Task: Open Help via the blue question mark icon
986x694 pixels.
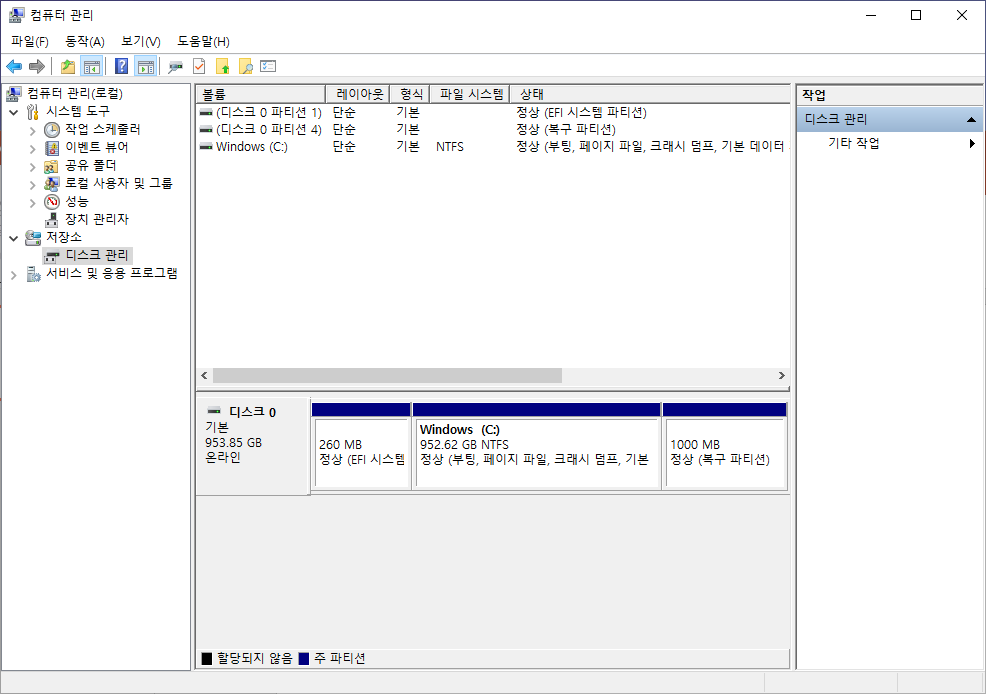Action: point(121,66)
